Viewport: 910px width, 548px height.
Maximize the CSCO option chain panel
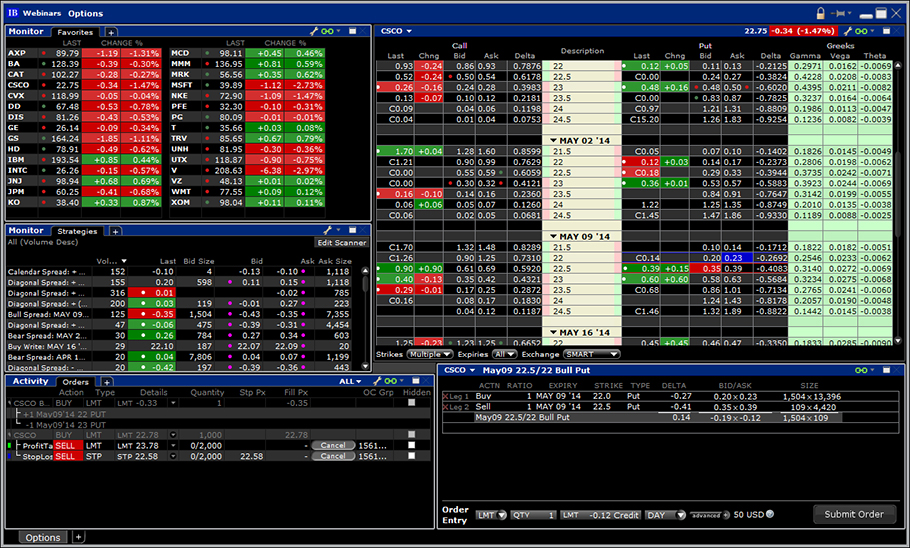[886, 31]
